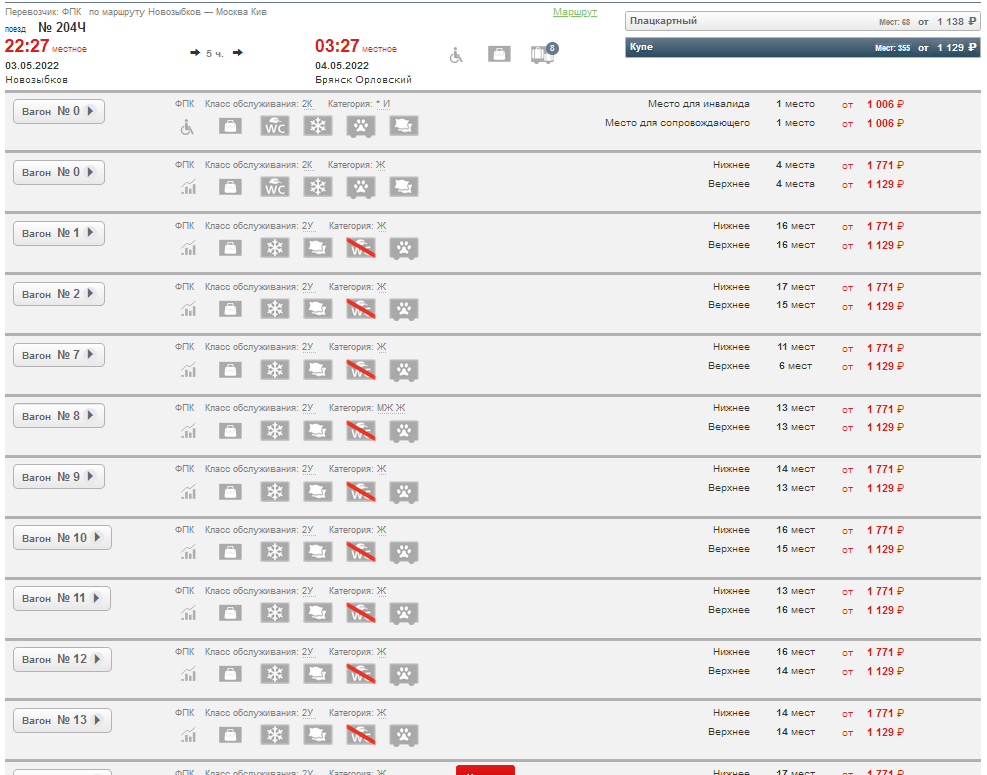Click the car transport icon with badge 8
The width and height of the screenshot is (987, 775).
543,54
